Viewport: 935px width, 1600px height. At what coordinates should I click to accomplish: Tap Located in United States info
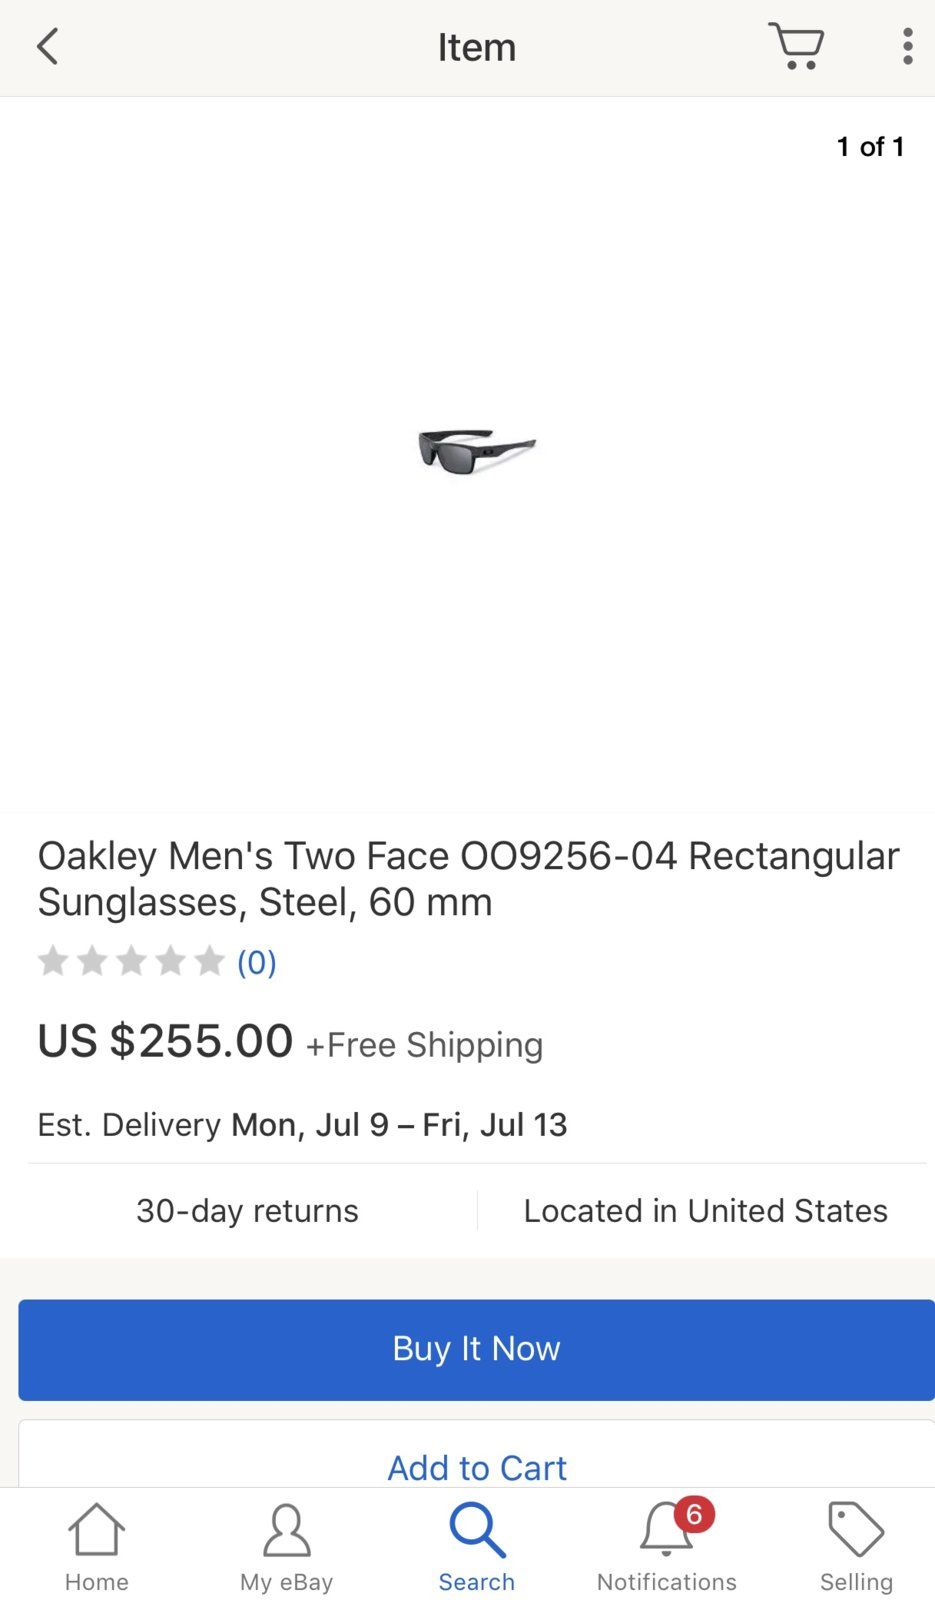tap(705, 1211)
